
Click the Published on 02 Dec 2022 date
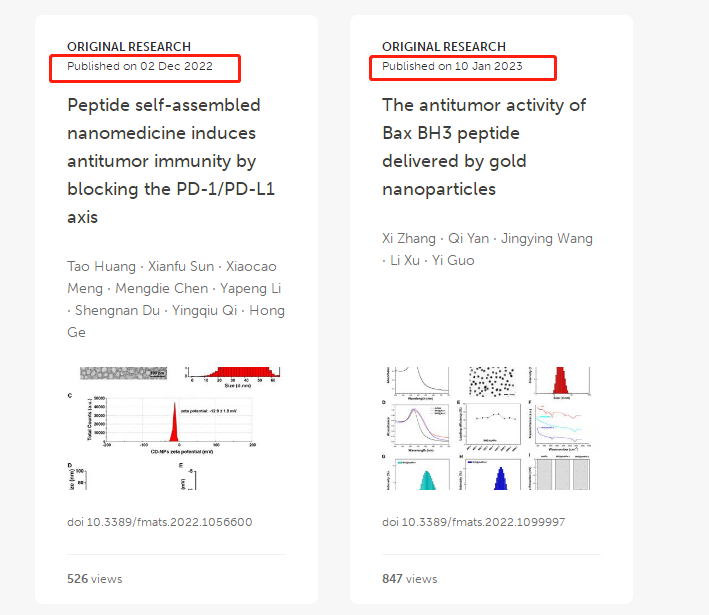pos(140,66)
